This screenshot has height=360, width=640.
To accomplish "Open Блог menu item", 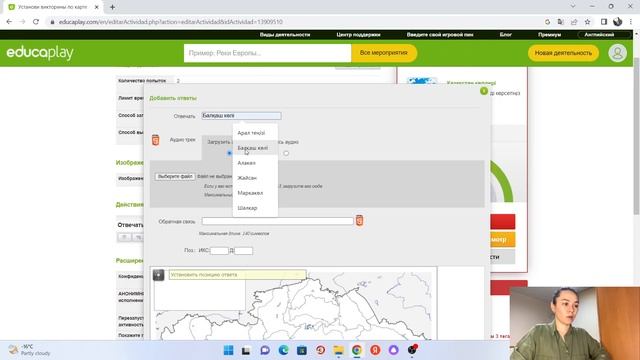I will pyautogui.click(x=506, y=35).
